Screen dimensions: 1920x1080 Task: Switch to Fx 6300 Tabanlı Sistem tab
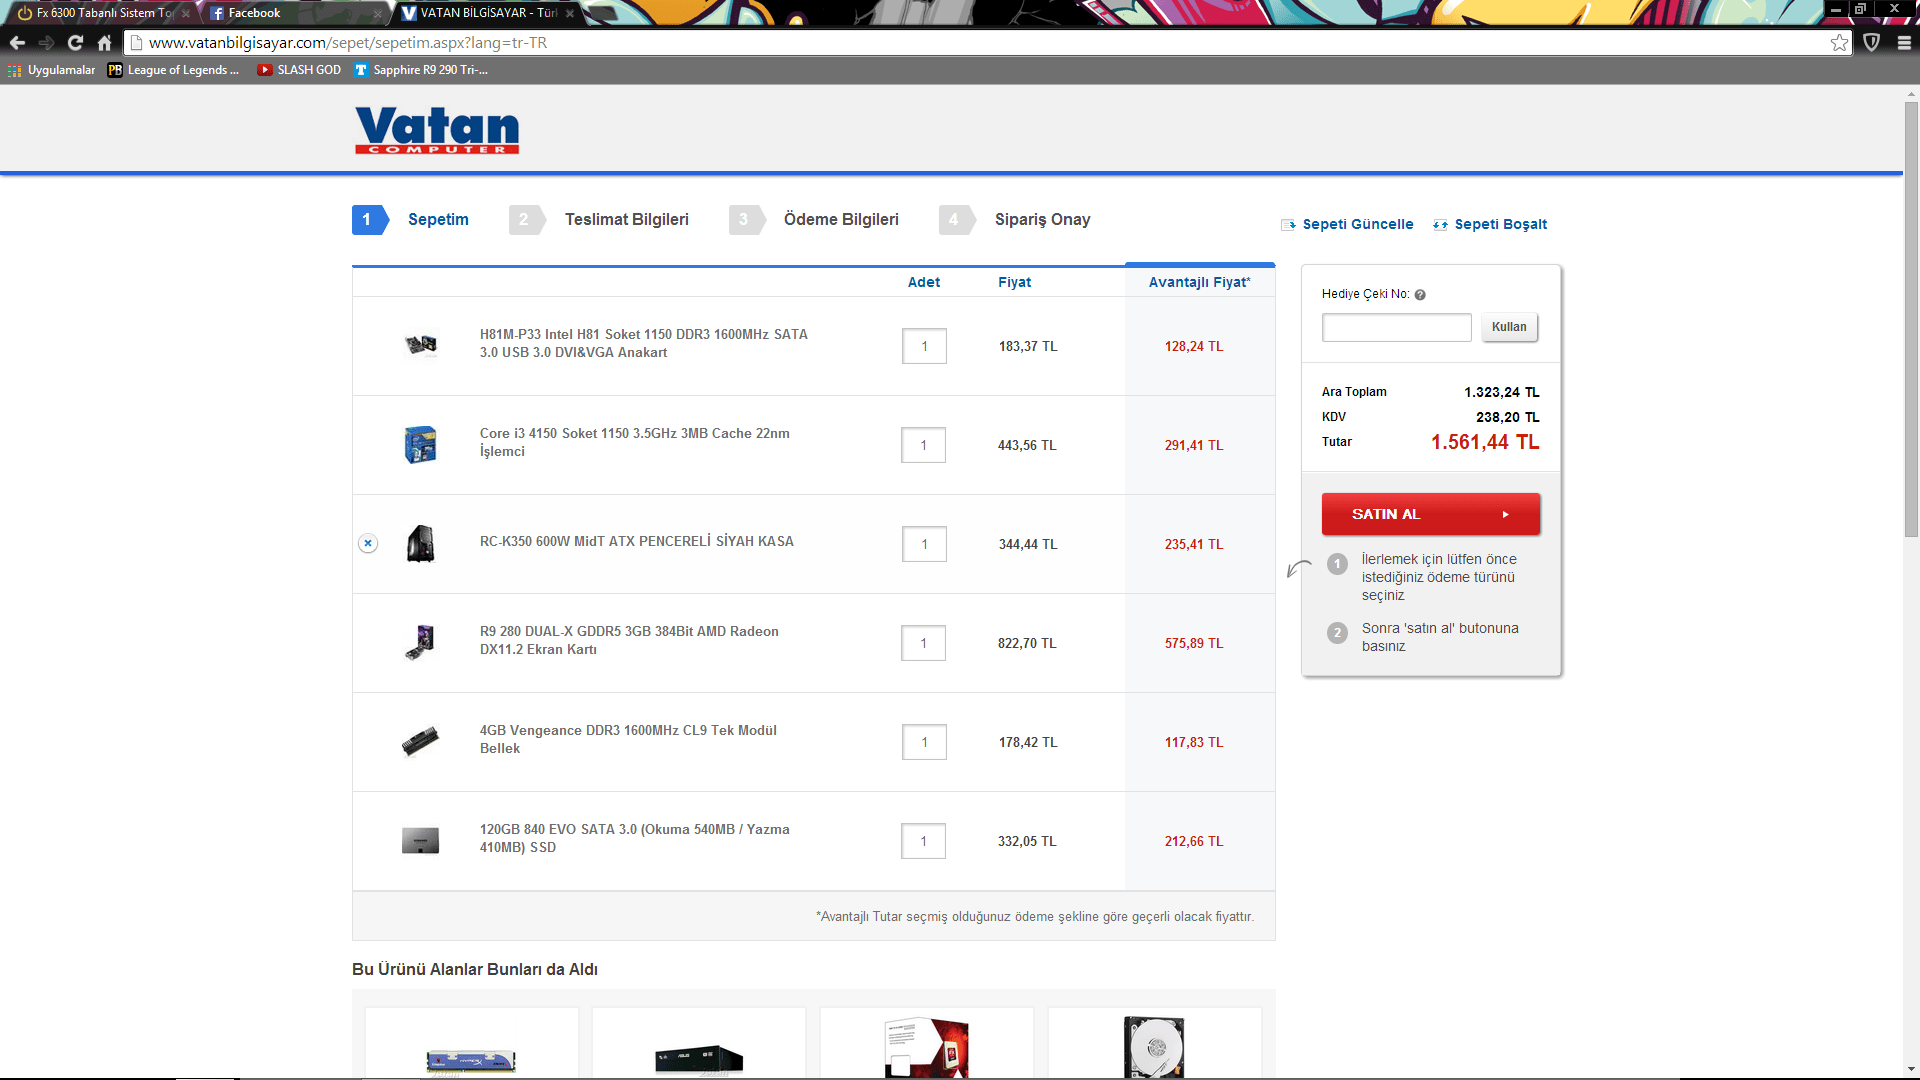coord(100,13)
